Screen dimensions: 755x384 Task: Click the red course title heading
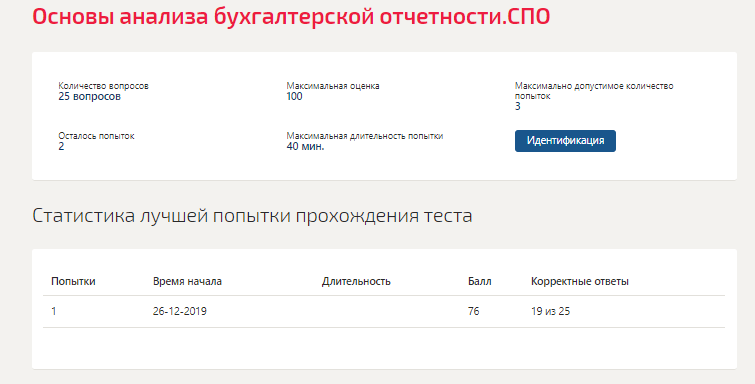[291, 16]
